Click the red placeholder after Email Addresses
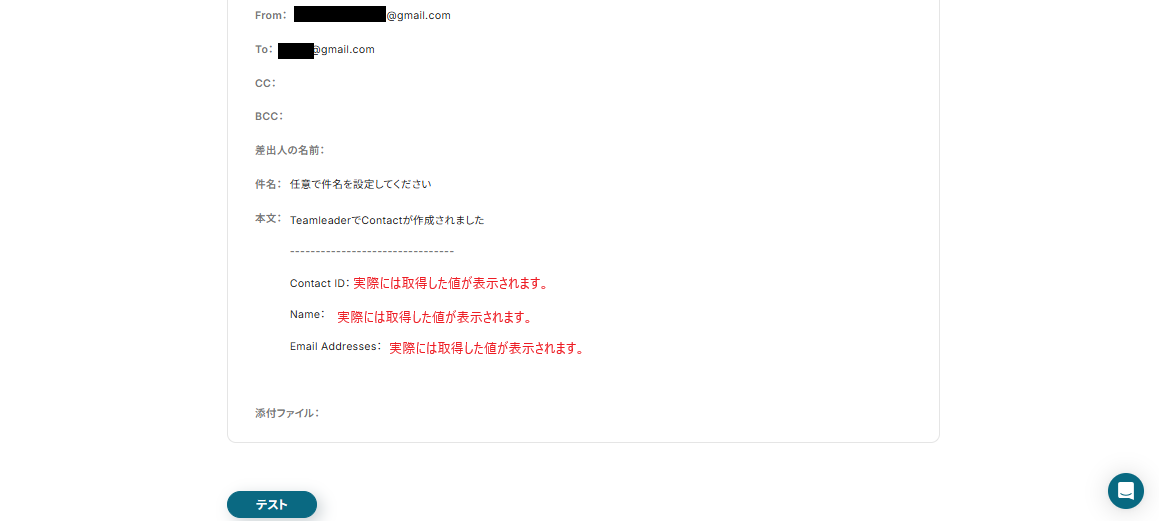The image size is (1159, 521). pyautogui.click(x=487, y=349)
